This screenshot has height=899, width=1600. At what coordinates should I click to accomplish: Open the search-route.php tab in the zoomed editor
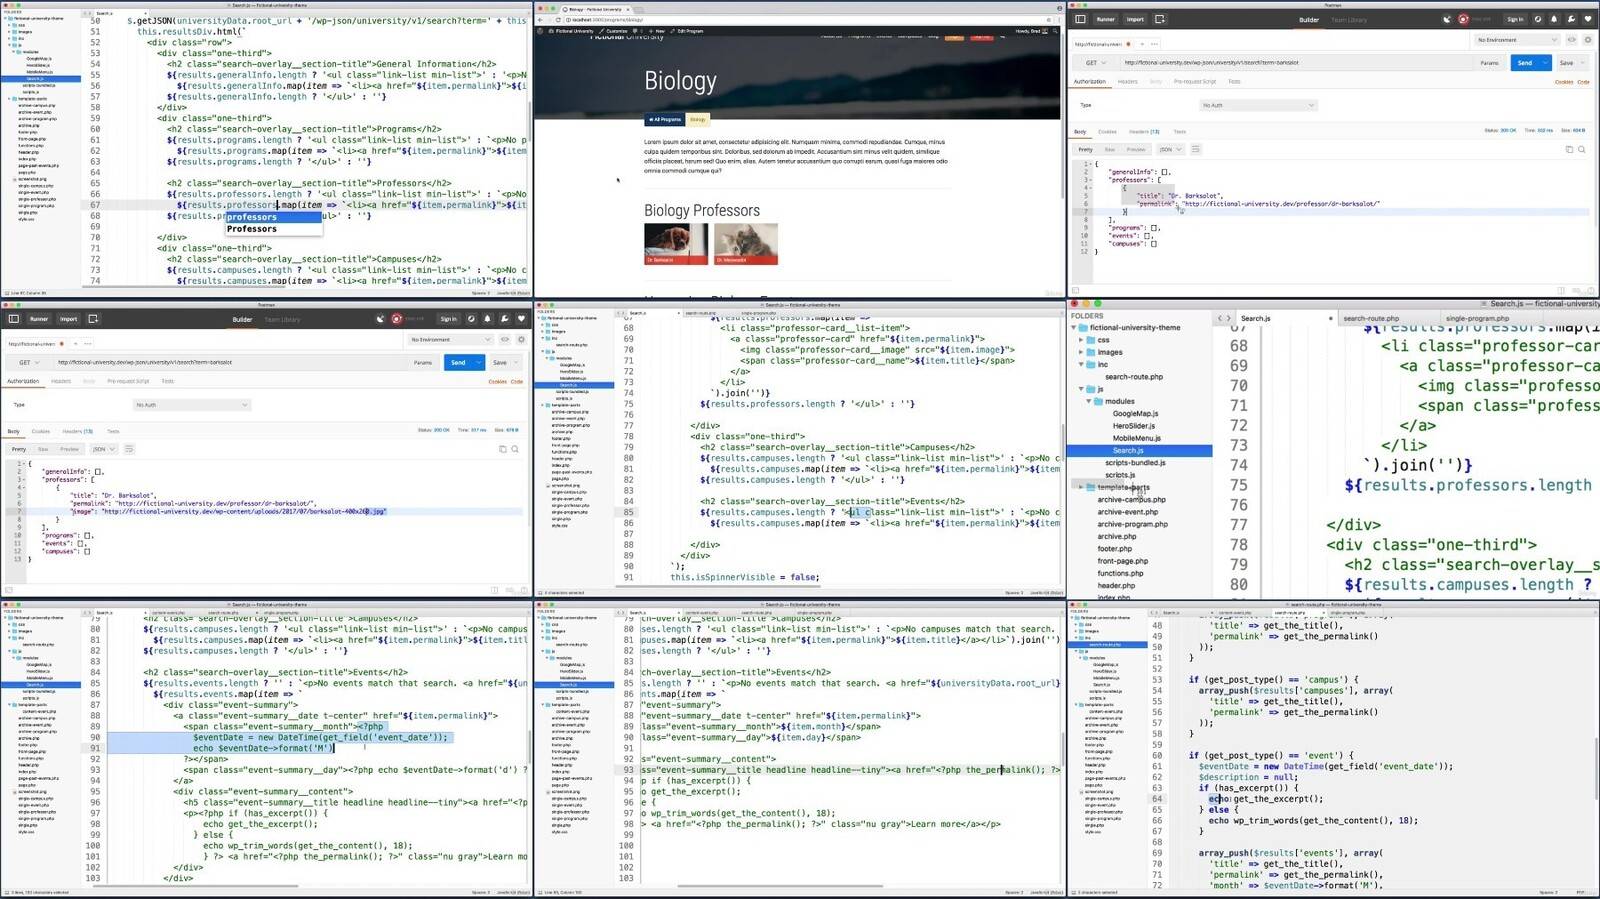(x=1370, y=318)
